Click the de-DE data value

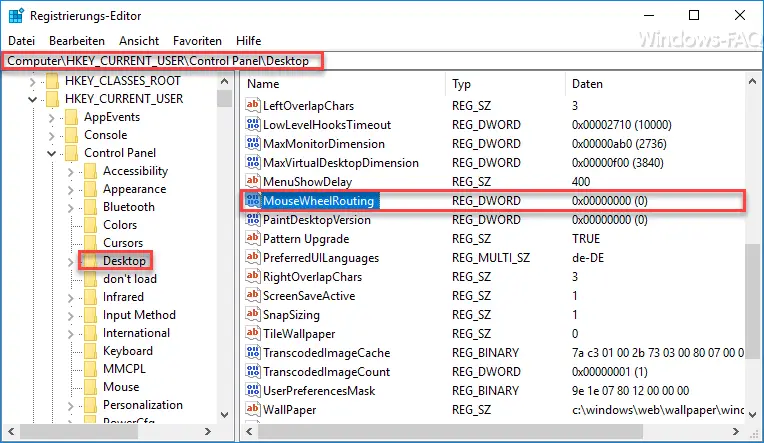[x=588, y=258]
